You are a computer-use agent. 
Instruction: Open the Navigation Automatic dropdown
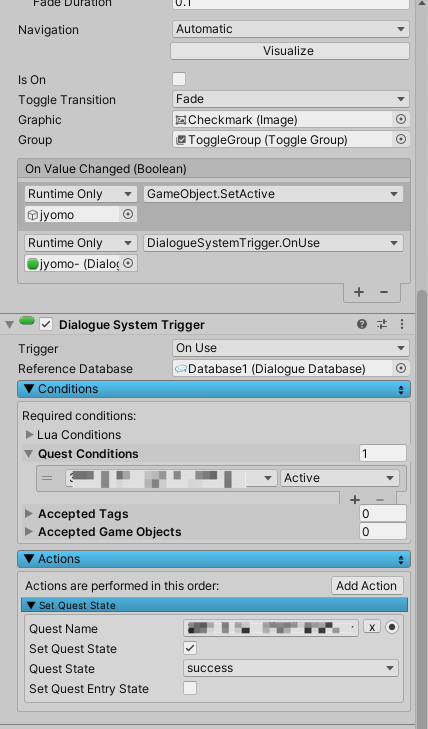coord(290,29)
